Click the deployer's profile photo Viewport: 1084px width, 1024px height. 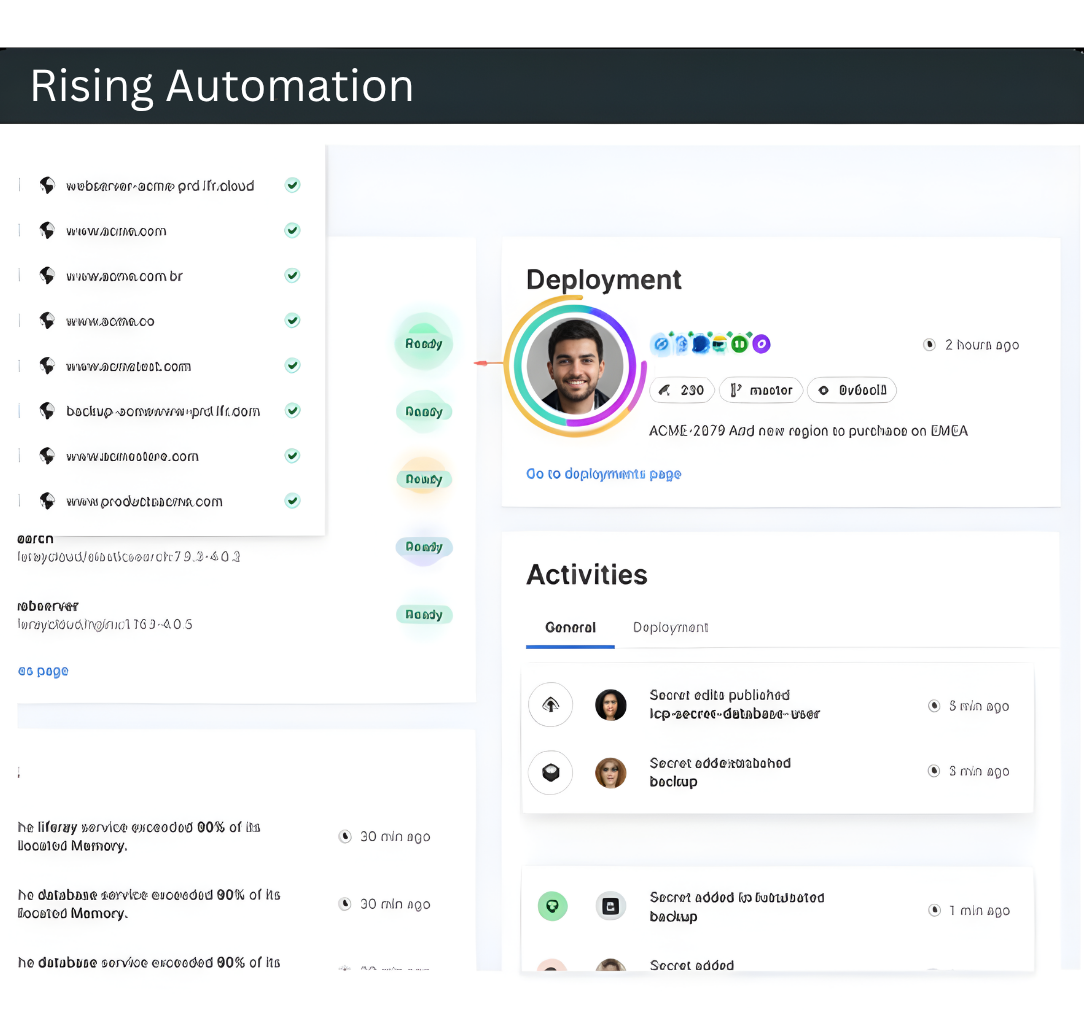click(574, 366)
